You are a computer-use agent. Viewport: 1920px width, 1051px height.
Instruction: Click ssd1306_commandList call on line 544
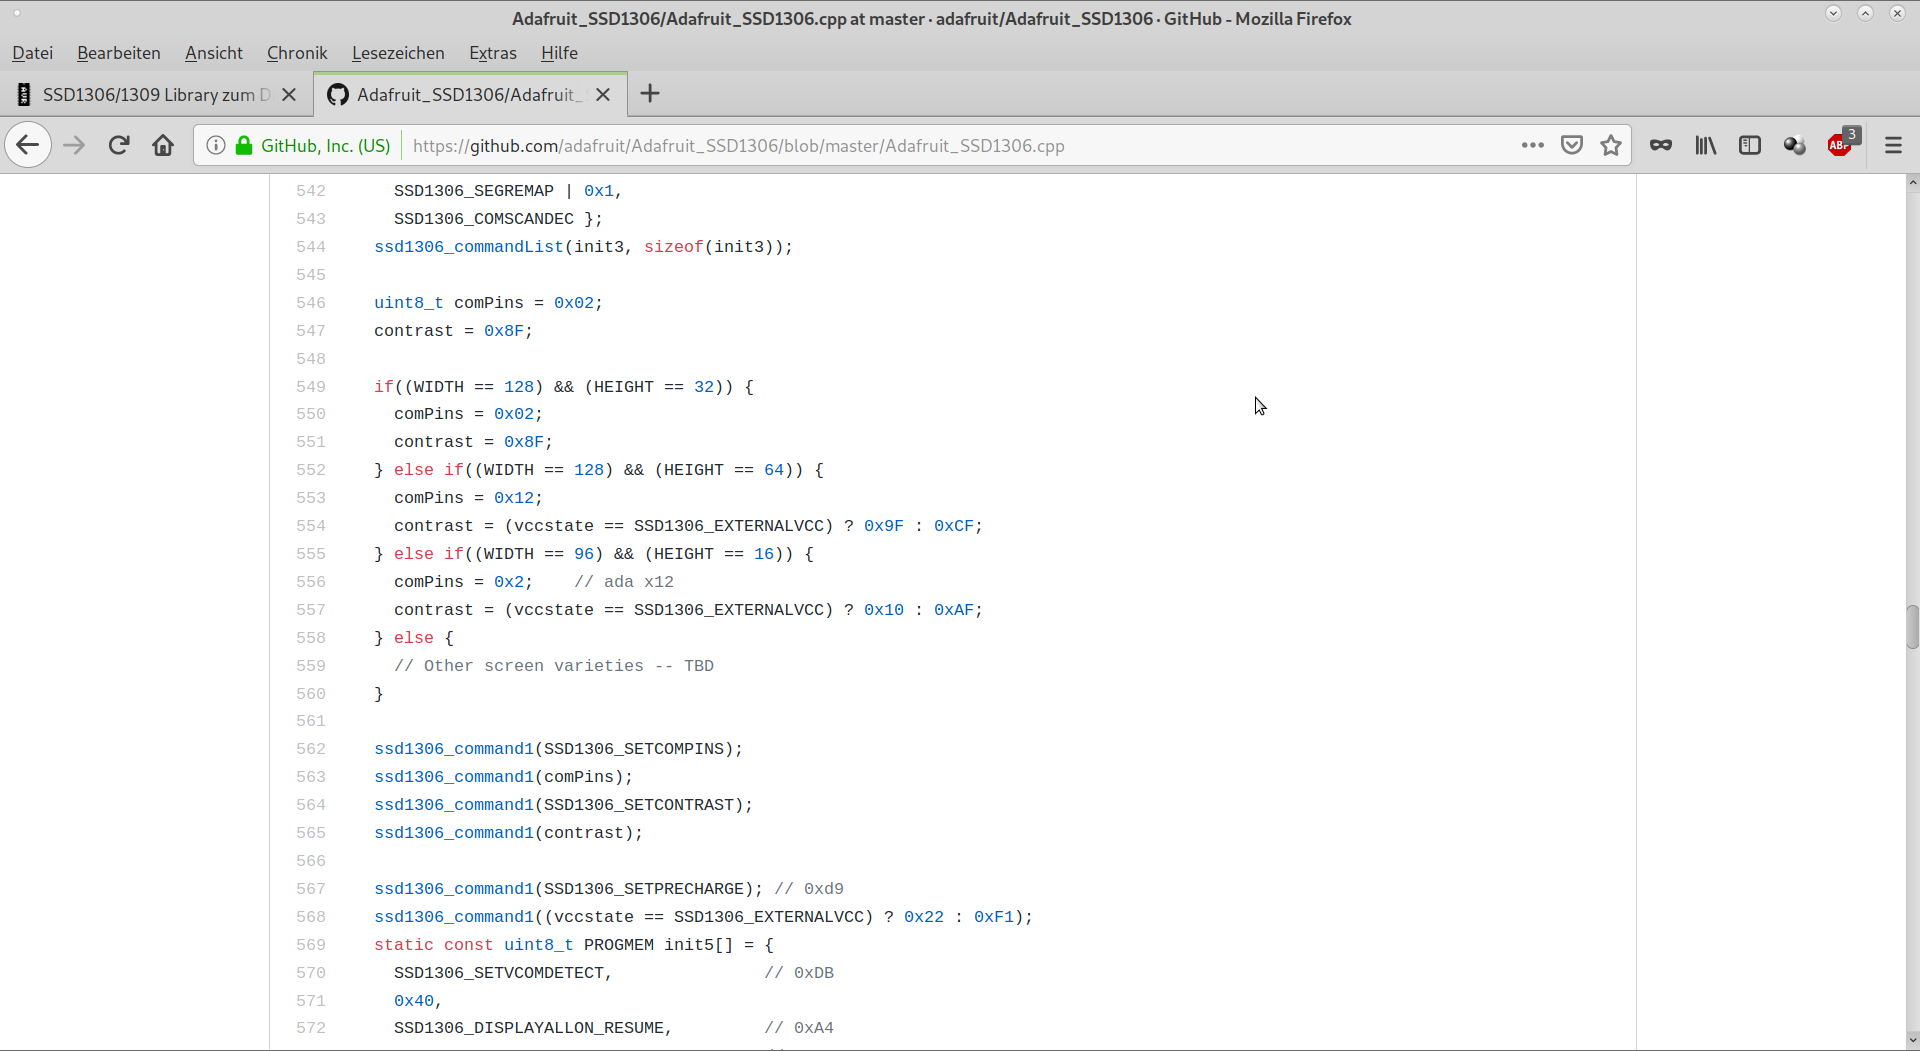point(469,247)
